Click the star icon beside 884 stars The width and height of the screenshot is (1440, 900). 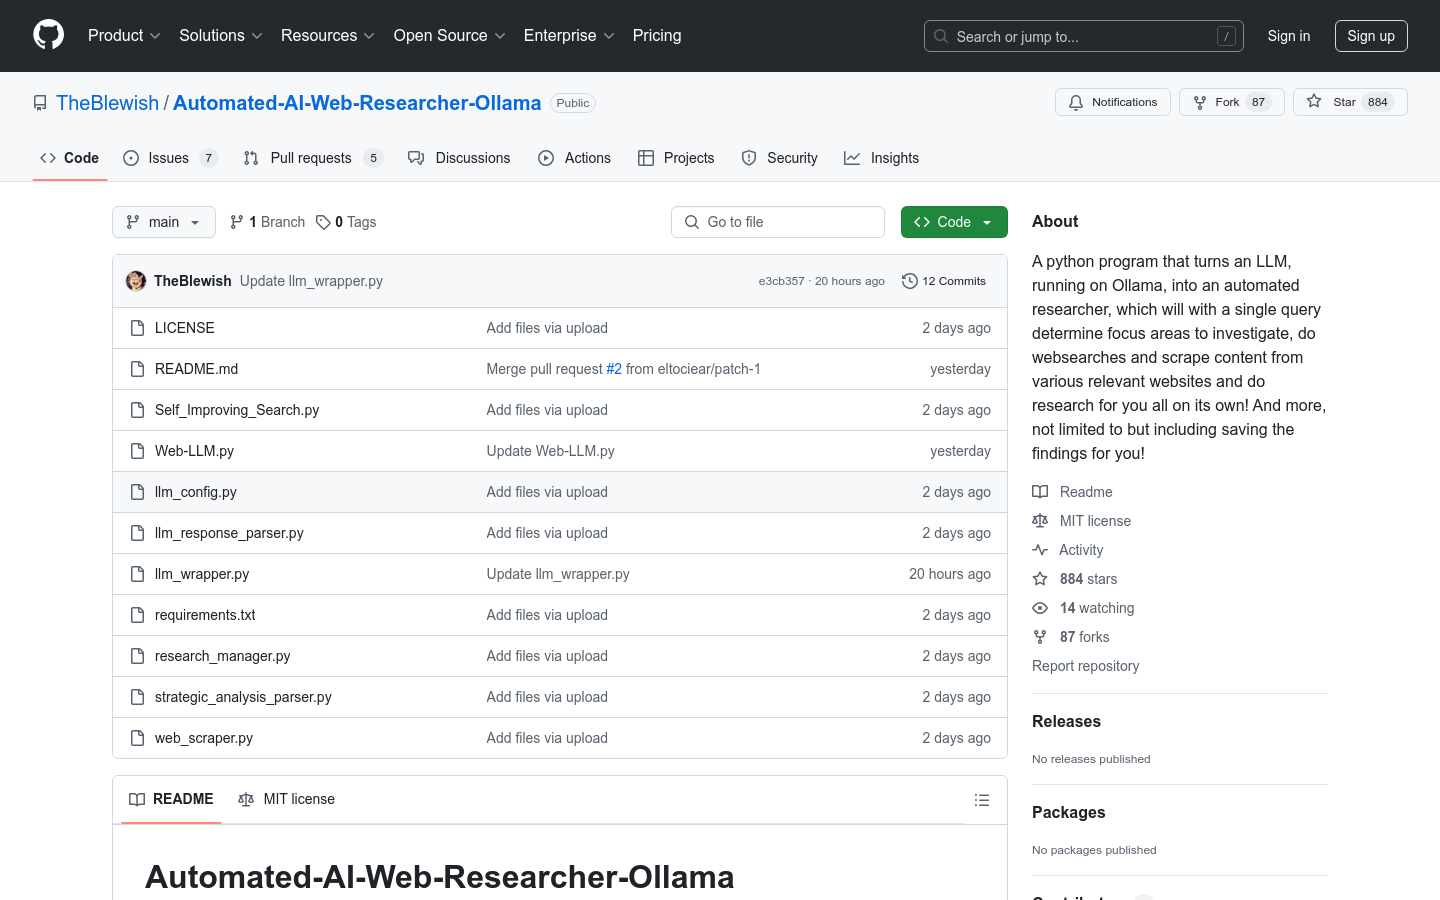[1040, 578]
